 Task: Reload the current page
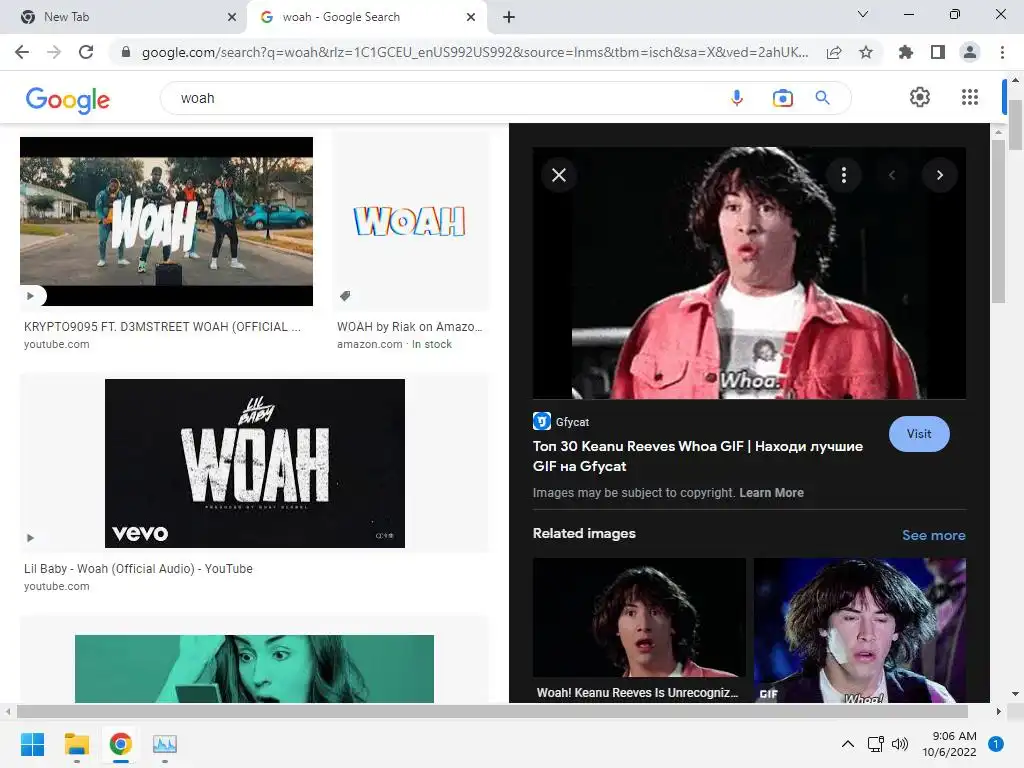[x=86, y=52]
